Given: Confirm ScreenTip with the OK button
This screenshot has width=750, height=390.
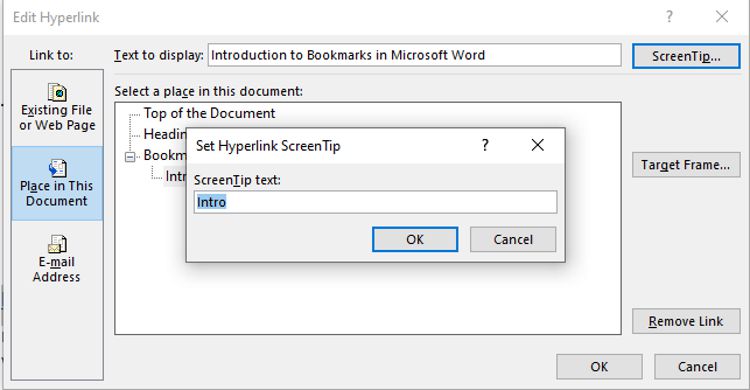Looking at the screenshot, I should pos(415,239).
